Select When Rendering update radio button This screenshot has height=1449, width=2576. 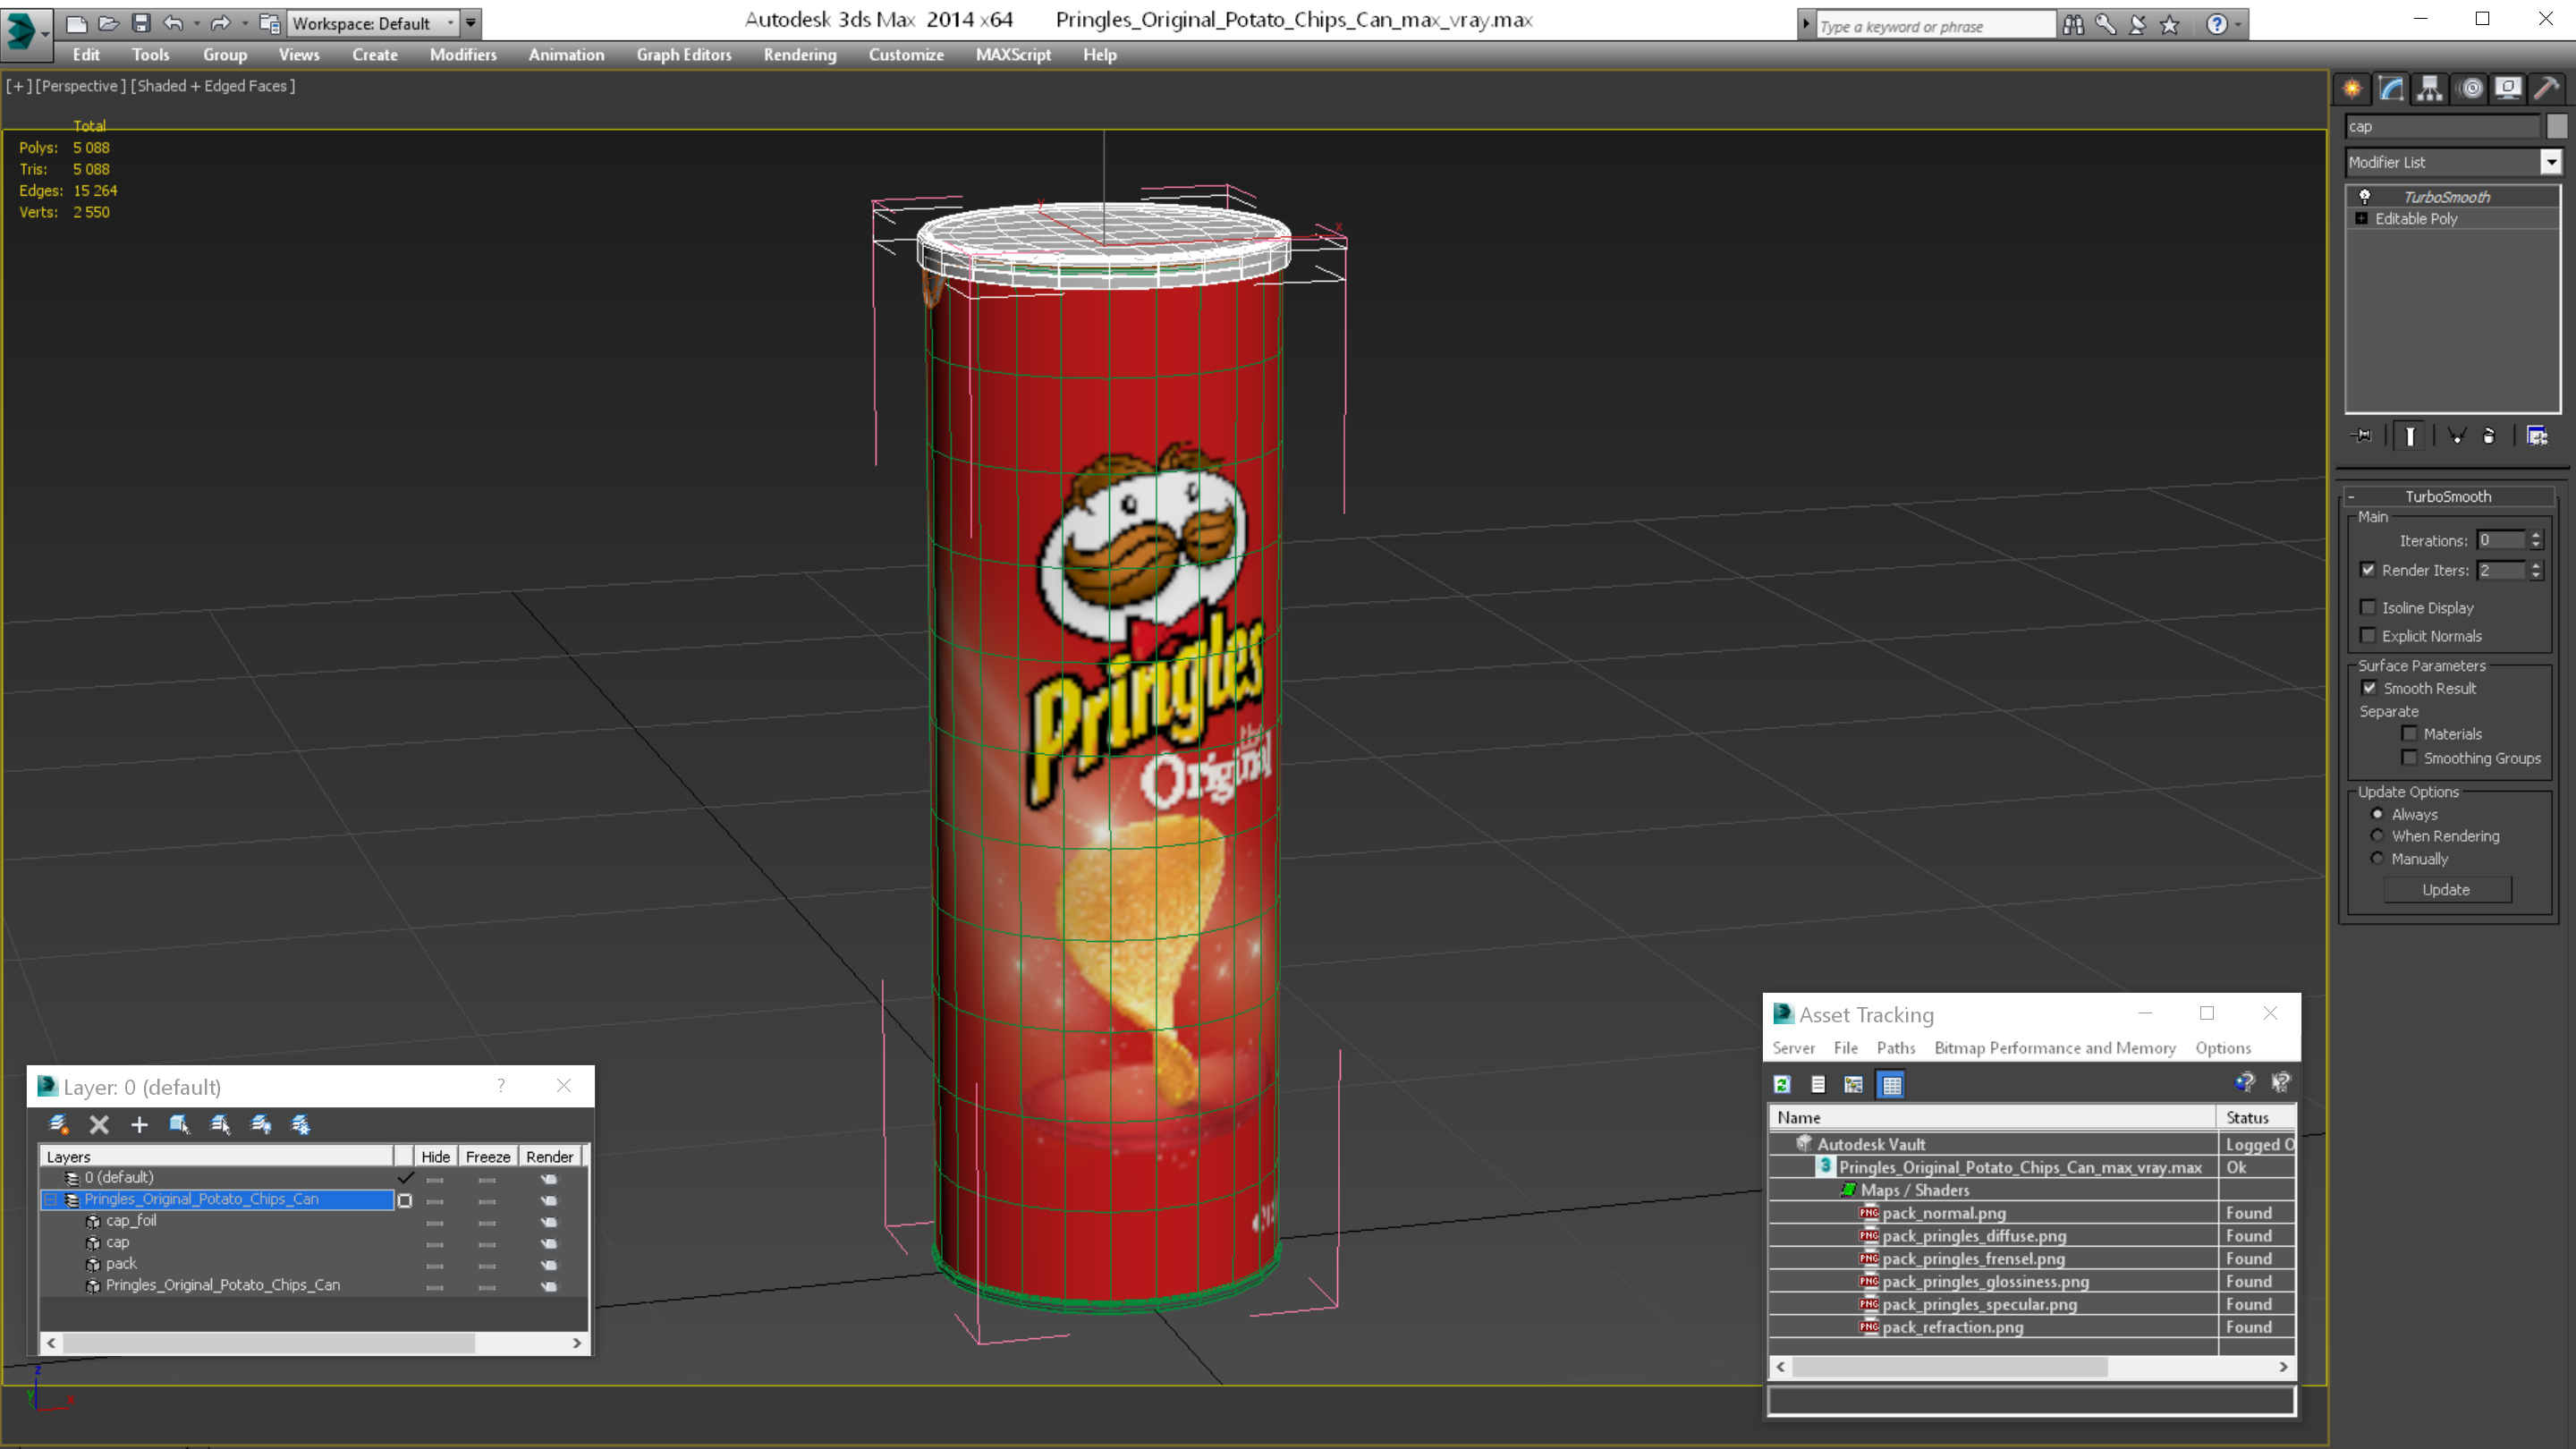tap(2378, 836)
